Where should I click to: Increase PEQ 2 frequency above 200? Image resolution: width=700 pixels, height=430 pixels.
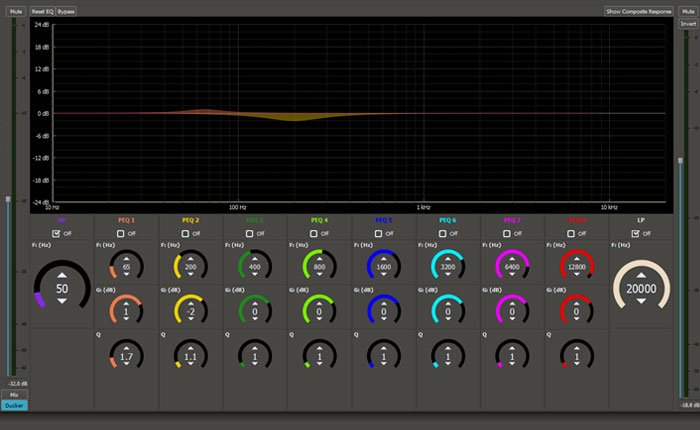pos(191,259)
